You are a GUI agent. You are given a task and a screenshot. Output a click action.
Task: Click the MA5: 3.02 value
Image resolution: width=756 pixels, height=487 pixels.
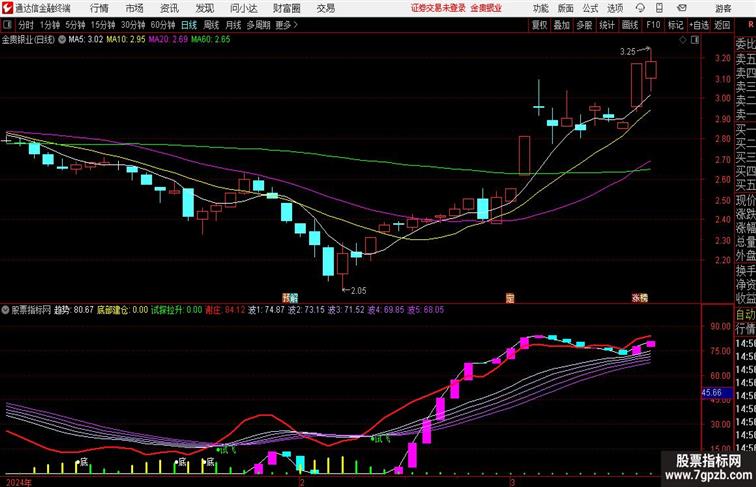click(86, 40)
